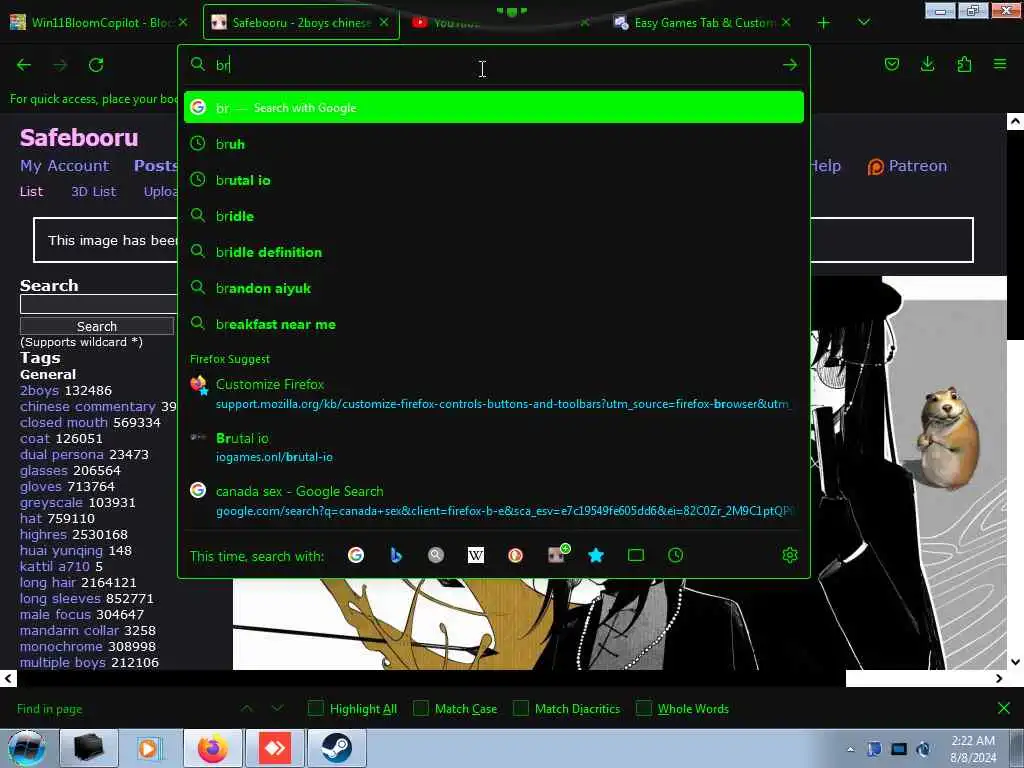Click the vertical scrollbar down arrow
Viewport: 1024px width, 768px height.
(x=1016, y=662)
